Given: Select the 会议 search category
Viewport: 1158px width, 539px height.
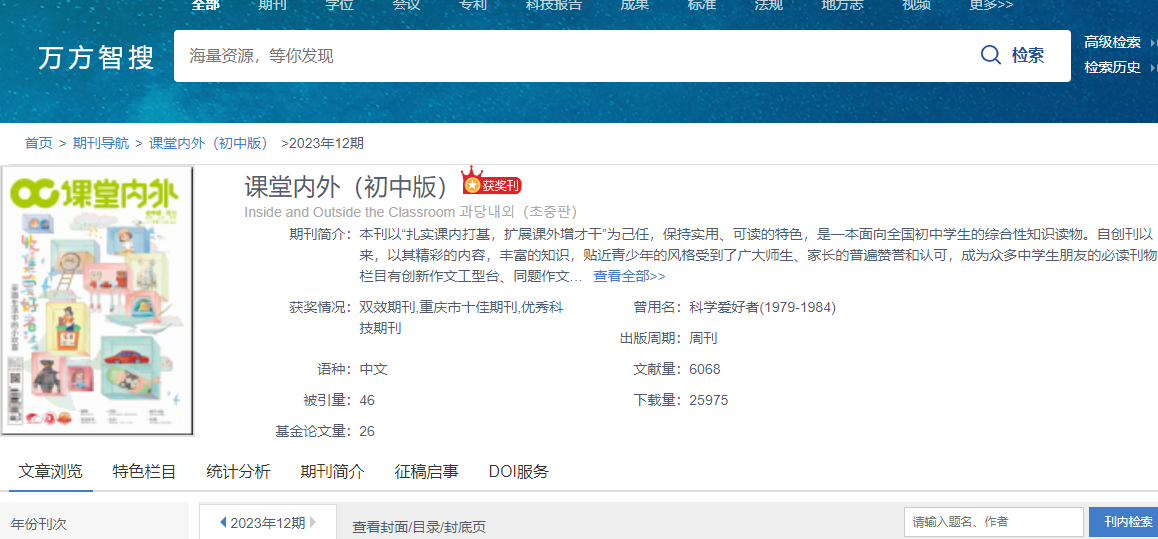Looking at the screenshot, I should click(406, 4).
